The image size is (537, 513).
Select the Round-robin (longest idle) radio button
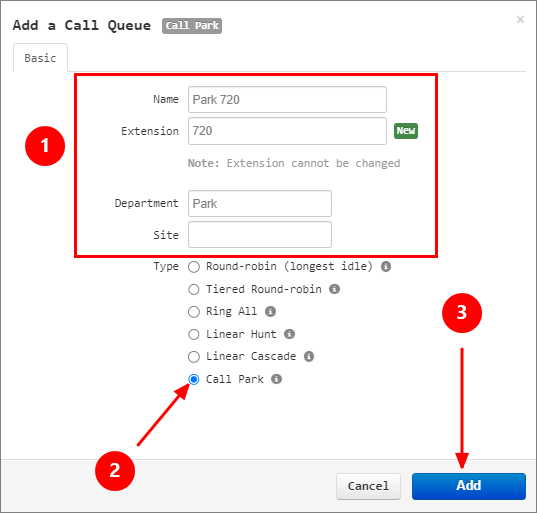point(194,267)
